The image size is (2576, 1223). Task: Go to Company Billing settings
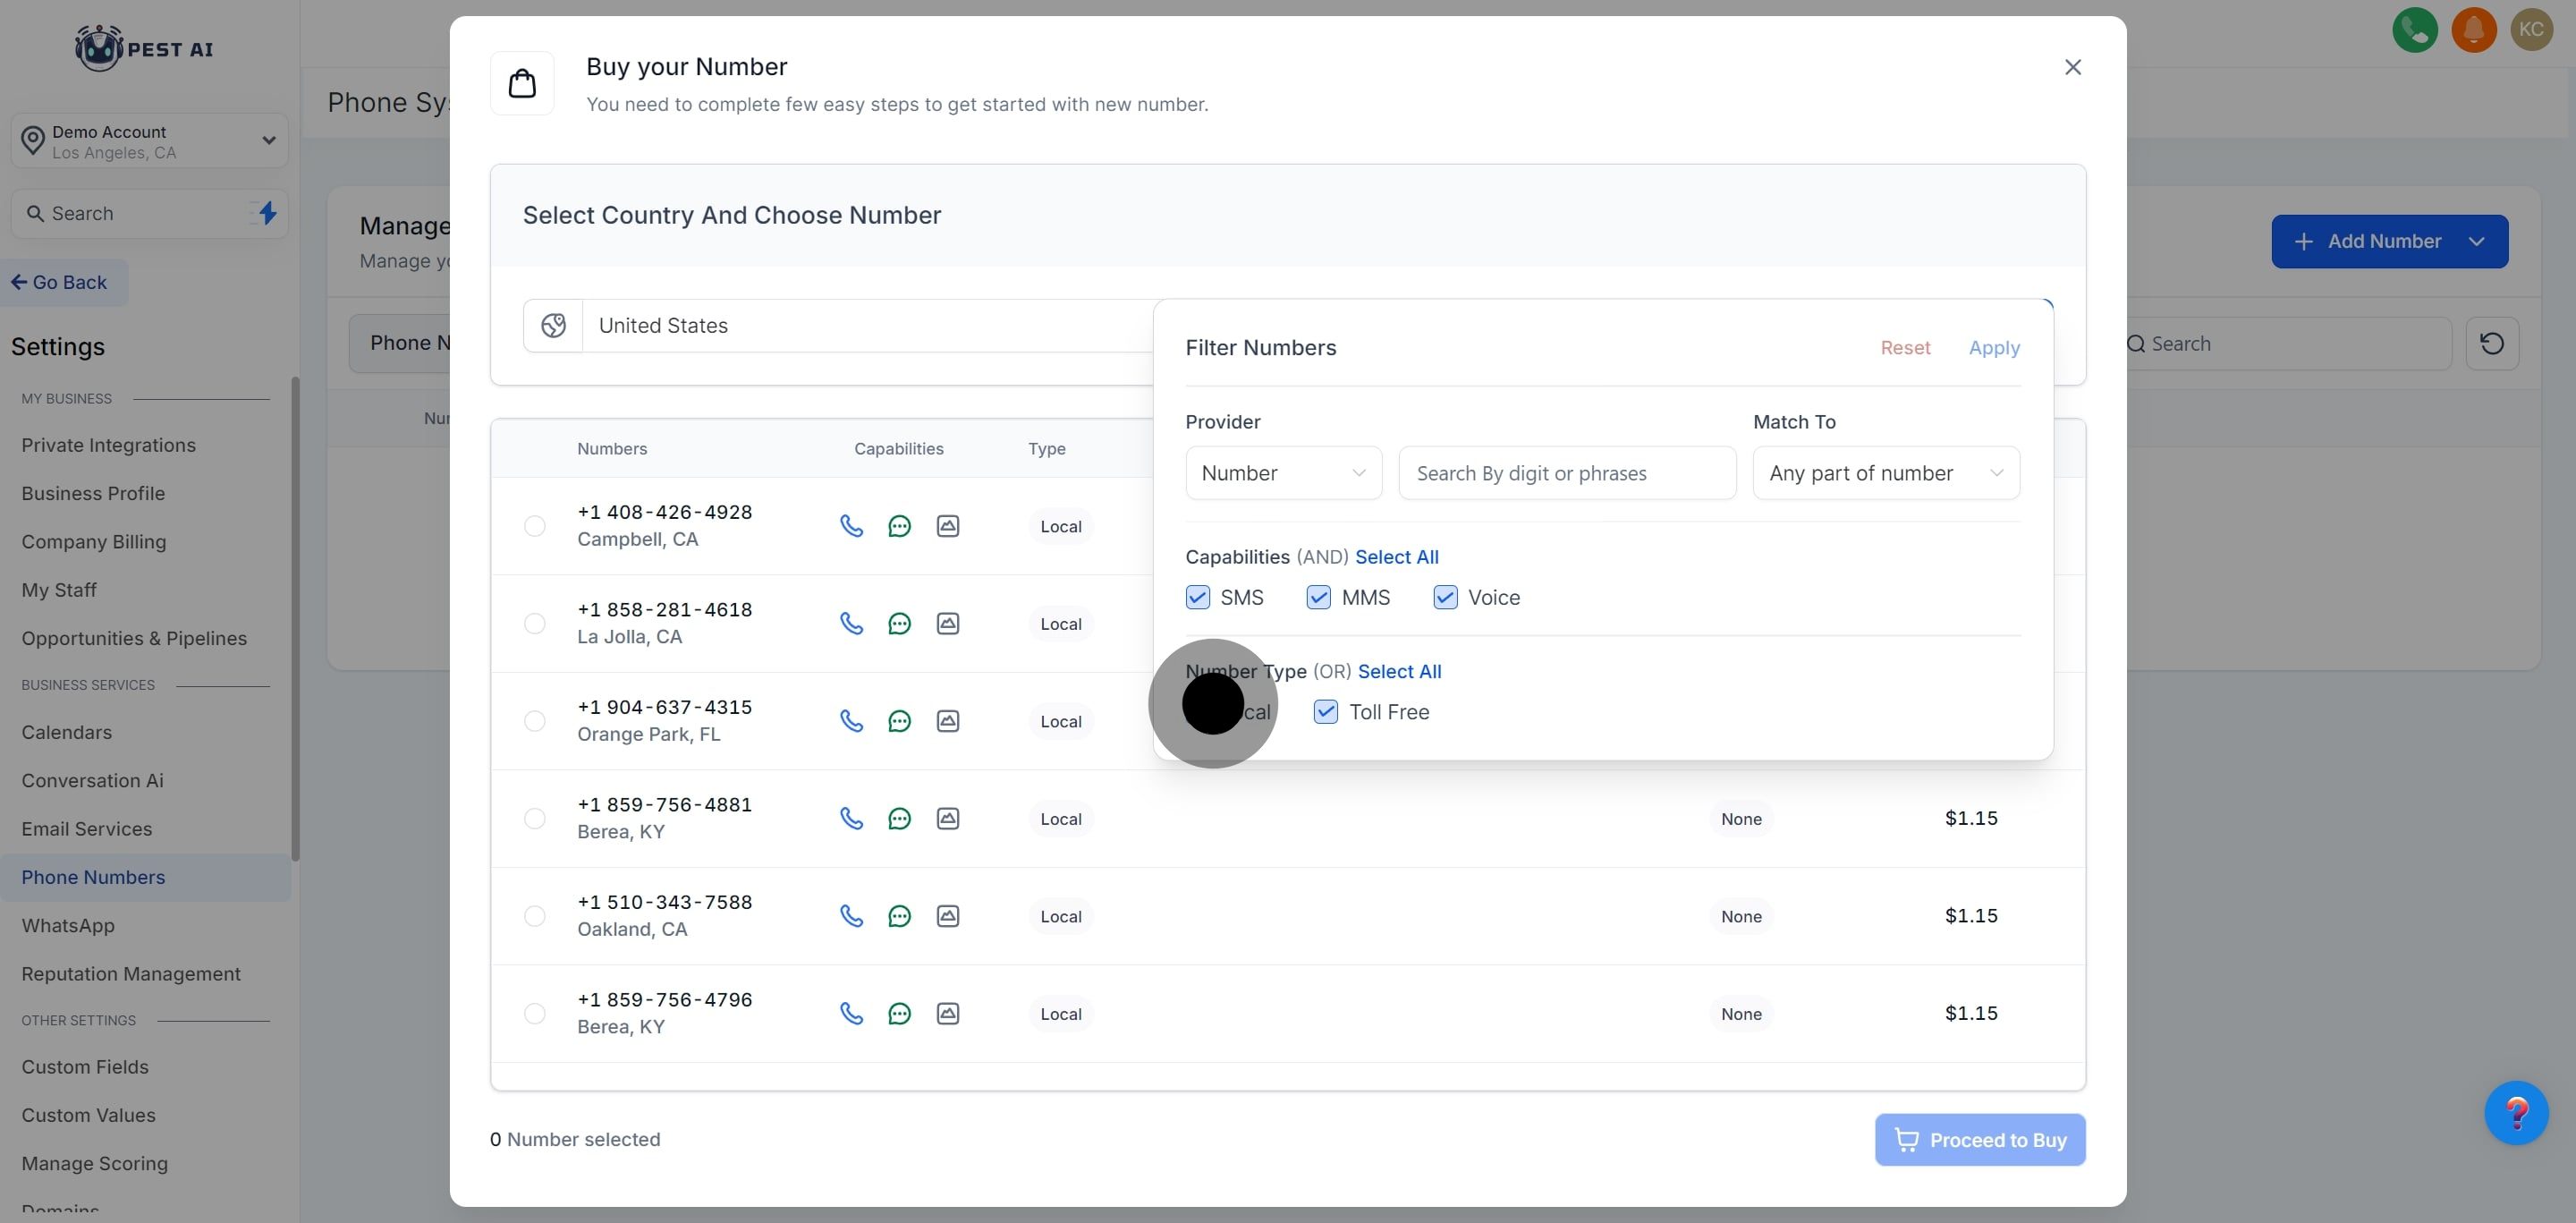pos(94,542)
